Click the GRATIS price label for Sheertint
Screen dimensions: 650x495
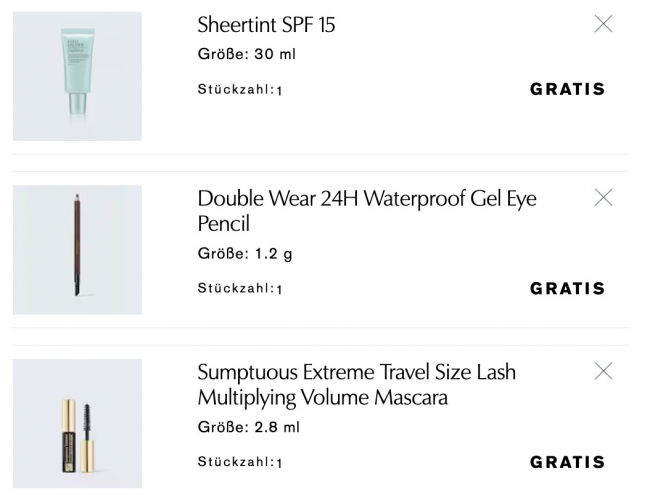pos(567,89)
